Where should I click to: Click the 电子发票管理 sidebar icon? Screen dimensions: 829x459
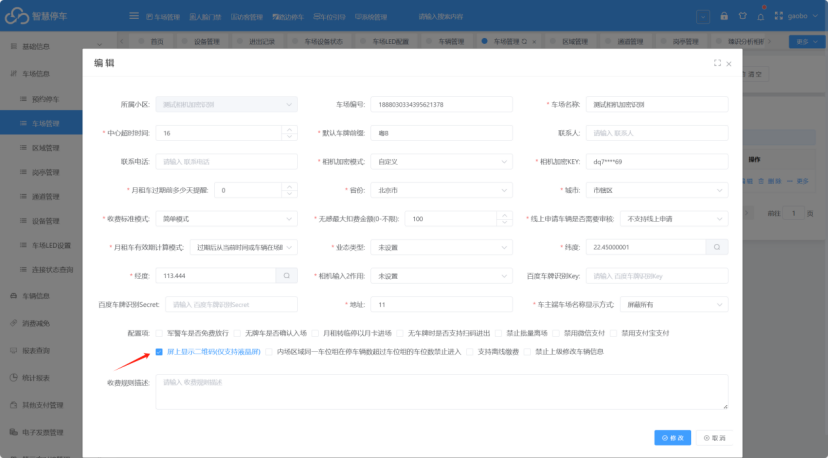pyautogui.click(x=14, y=432)
